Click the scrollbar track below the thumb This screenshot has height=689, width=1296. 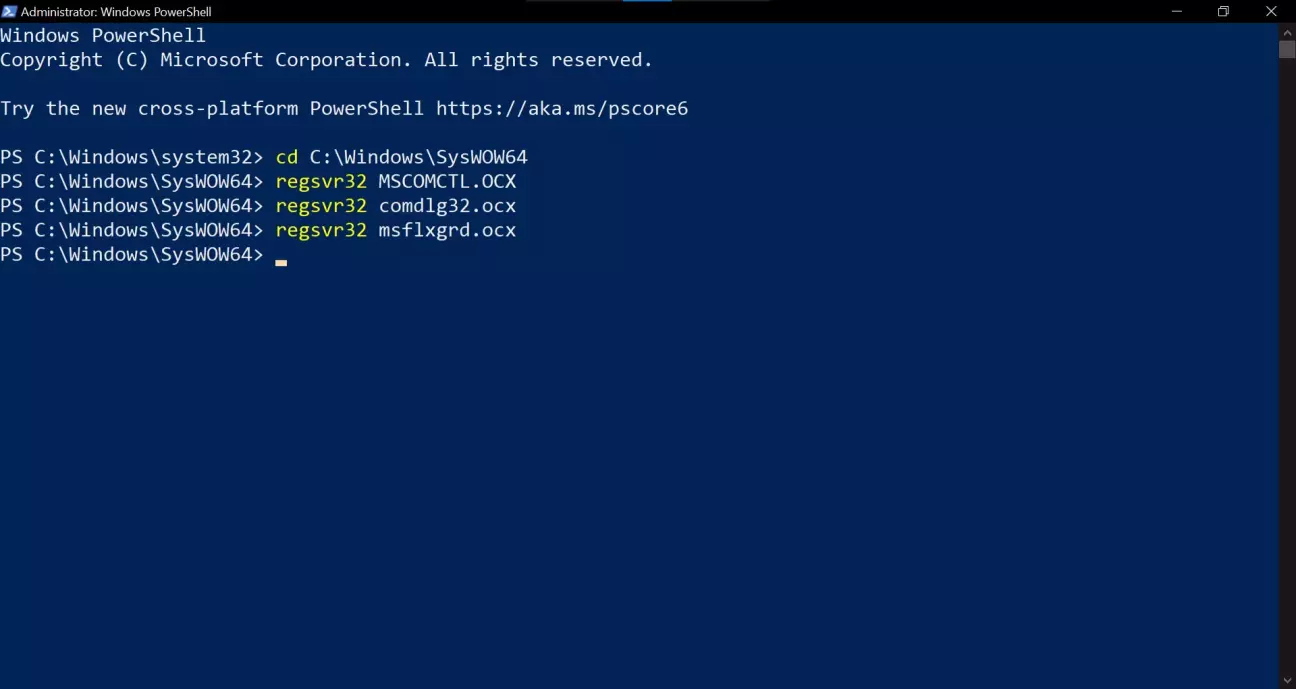point(1287,365)
